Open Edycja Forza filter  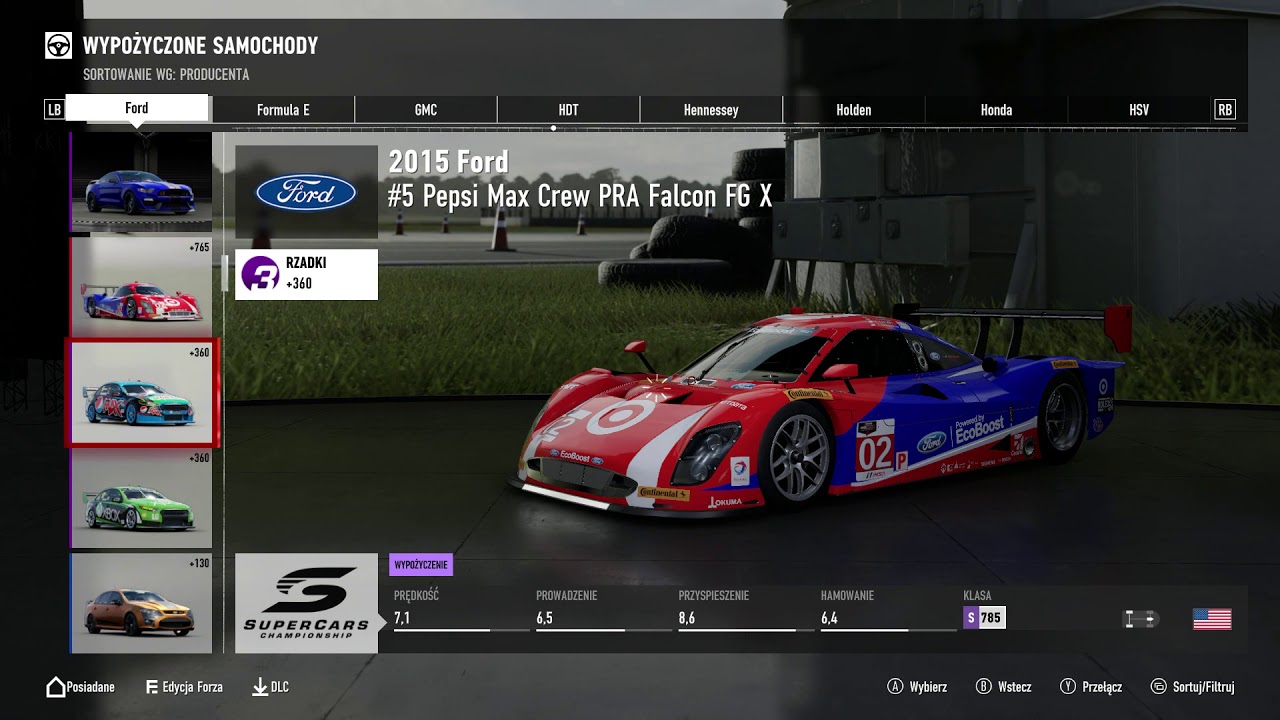point(192,687)
